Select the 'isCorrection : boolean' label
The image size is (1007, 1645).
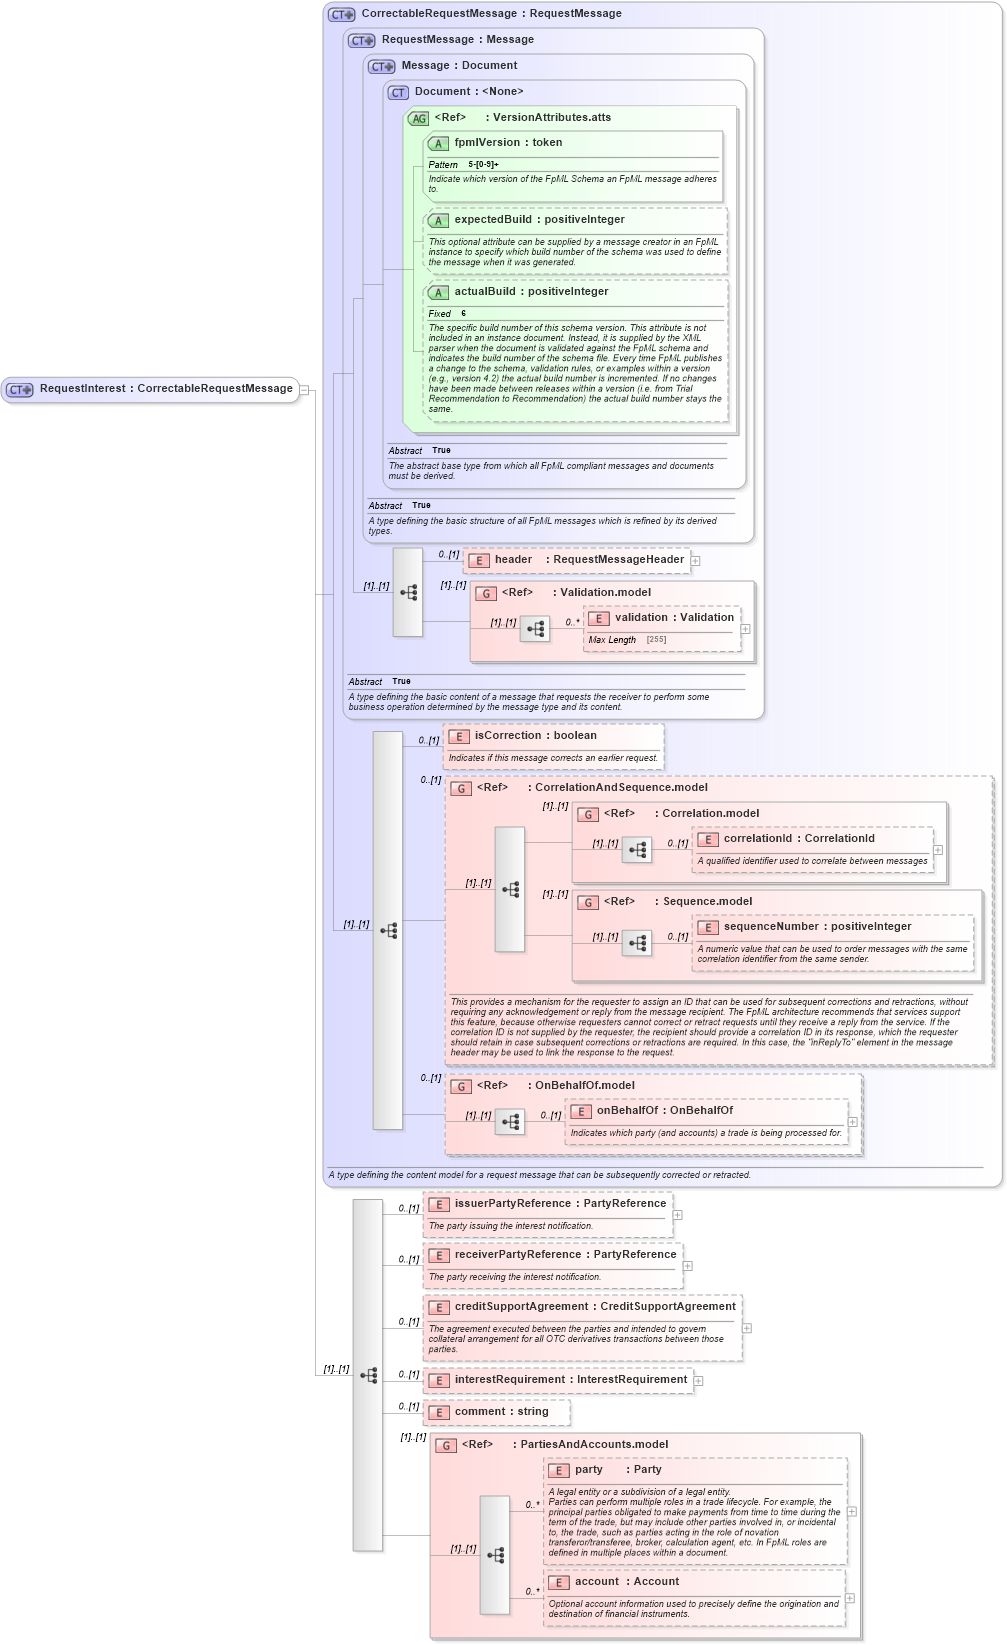pos(535,736)
